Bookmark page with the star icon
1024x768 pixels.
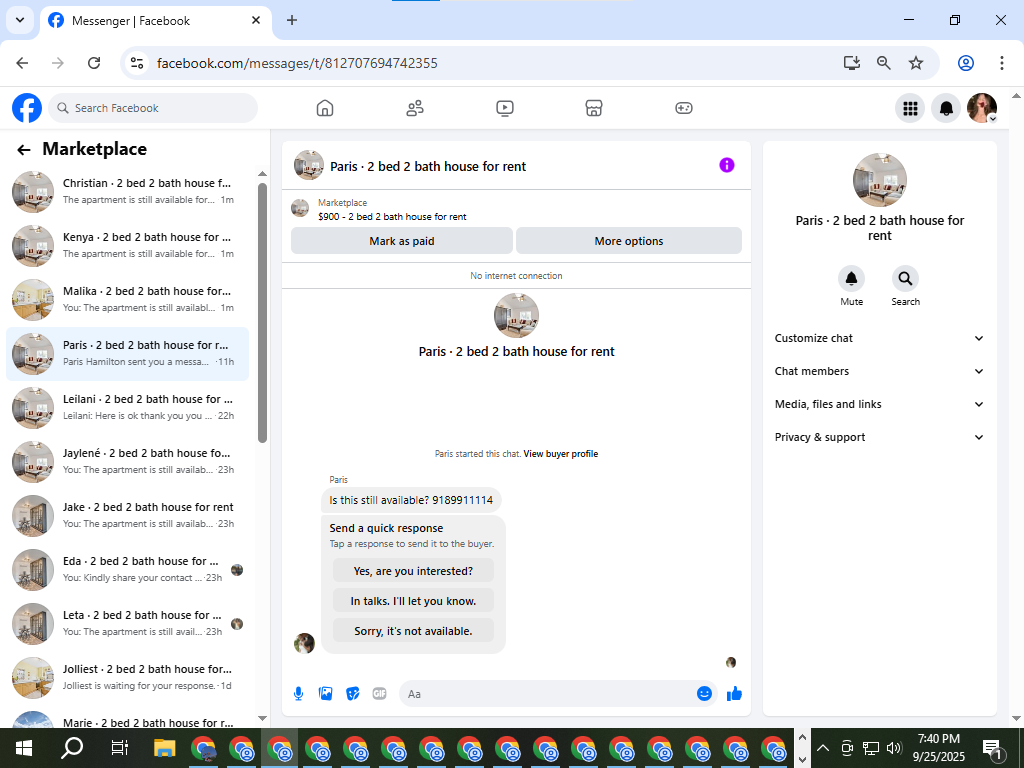[916, 63]
